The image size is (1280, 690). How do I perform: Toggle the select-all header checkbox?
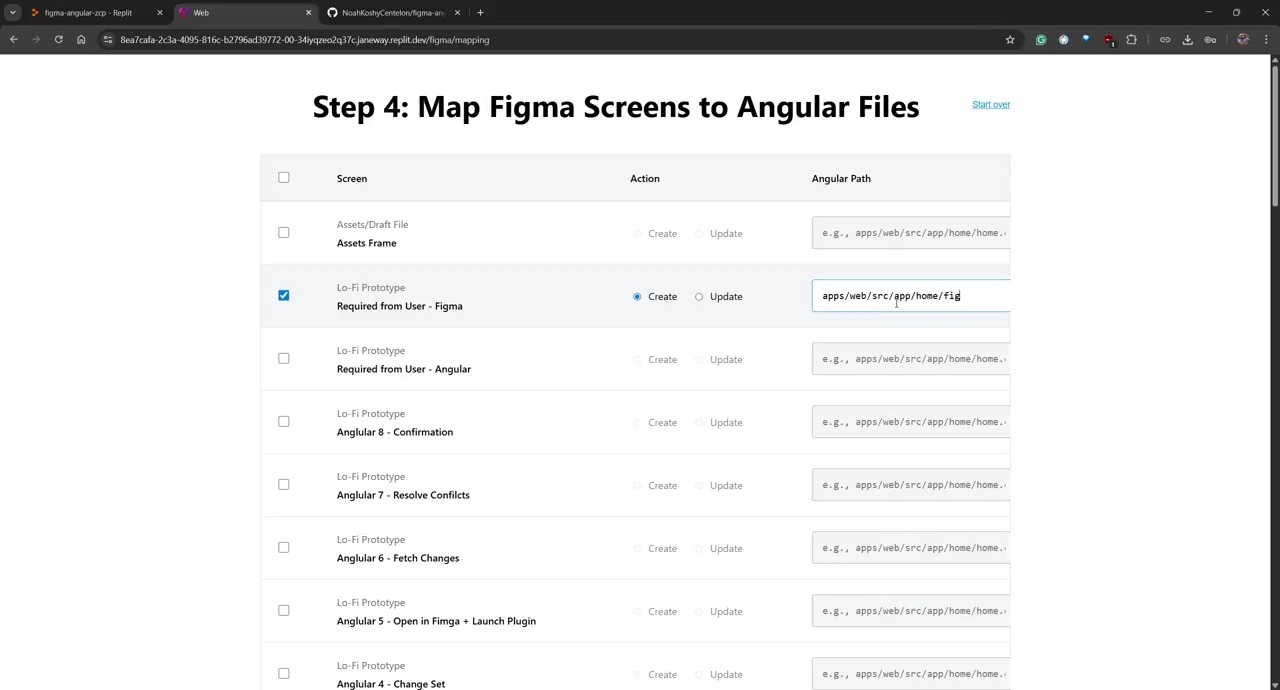click(x=284, y=178)
